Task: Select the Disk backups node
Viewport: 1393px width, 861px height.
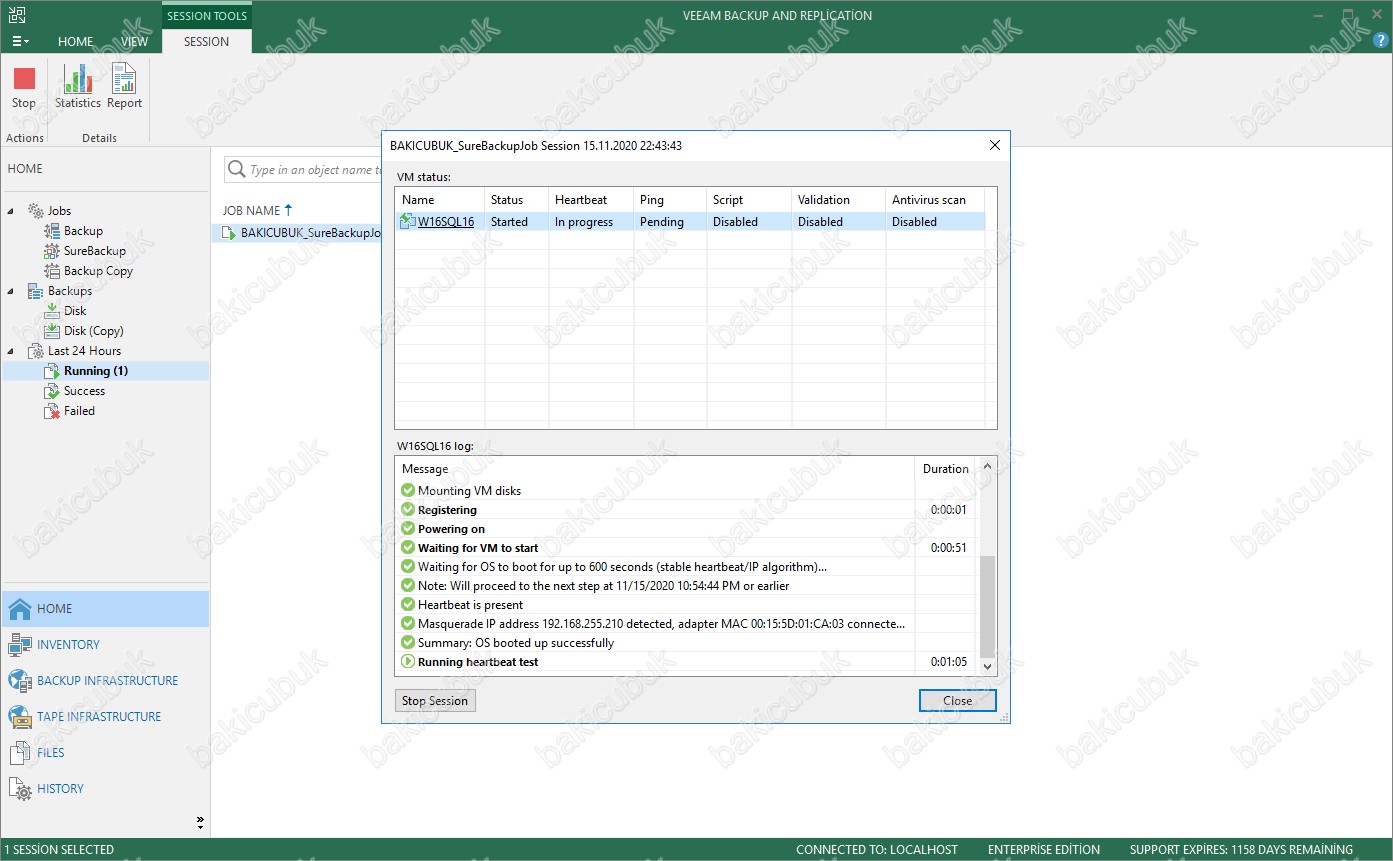Action: pos(75,311)
